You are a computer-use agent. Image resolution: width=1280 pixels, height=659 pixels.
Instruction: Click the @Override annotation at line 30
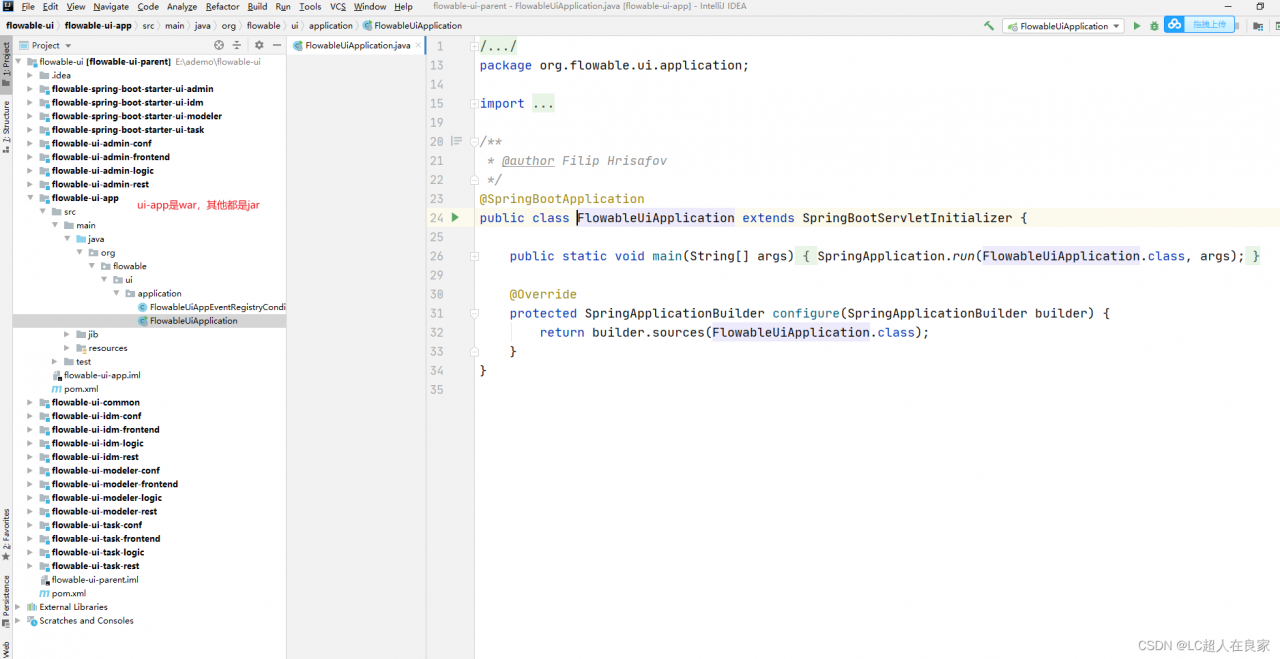coord(543,294)
